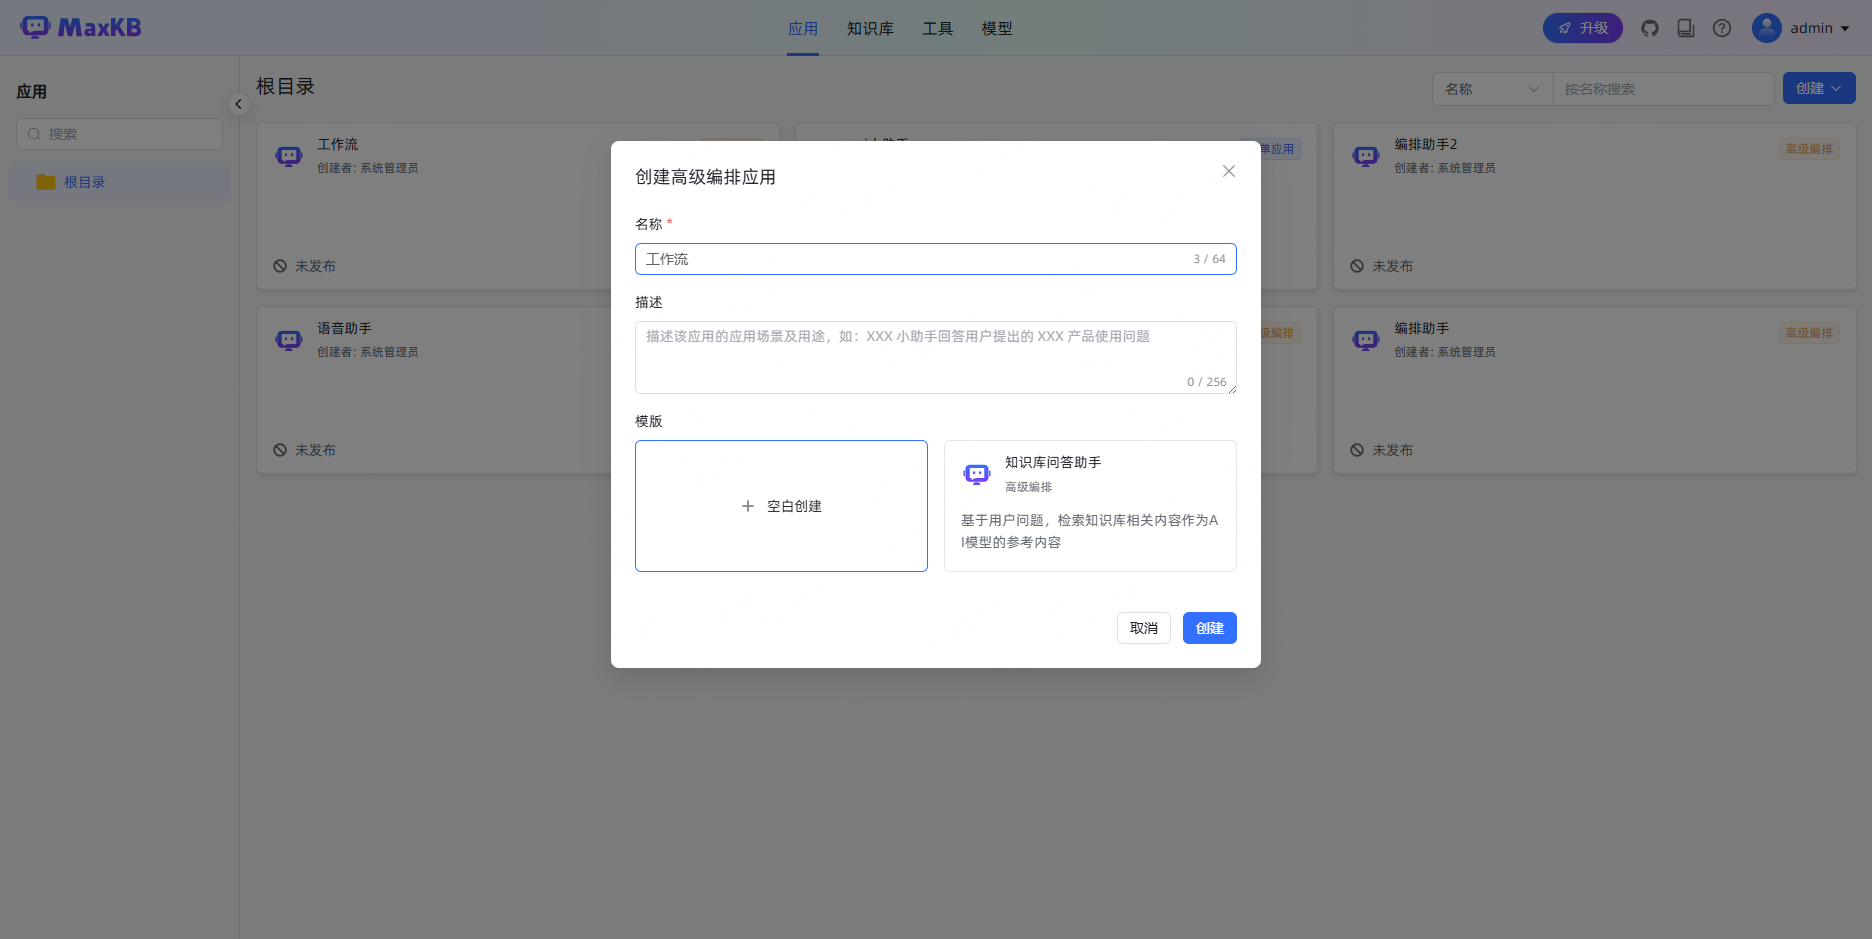Click the blue 创建 button in dialog
The width and height of the screenshot is (1872, 939).
click(x=1210, y=628)
